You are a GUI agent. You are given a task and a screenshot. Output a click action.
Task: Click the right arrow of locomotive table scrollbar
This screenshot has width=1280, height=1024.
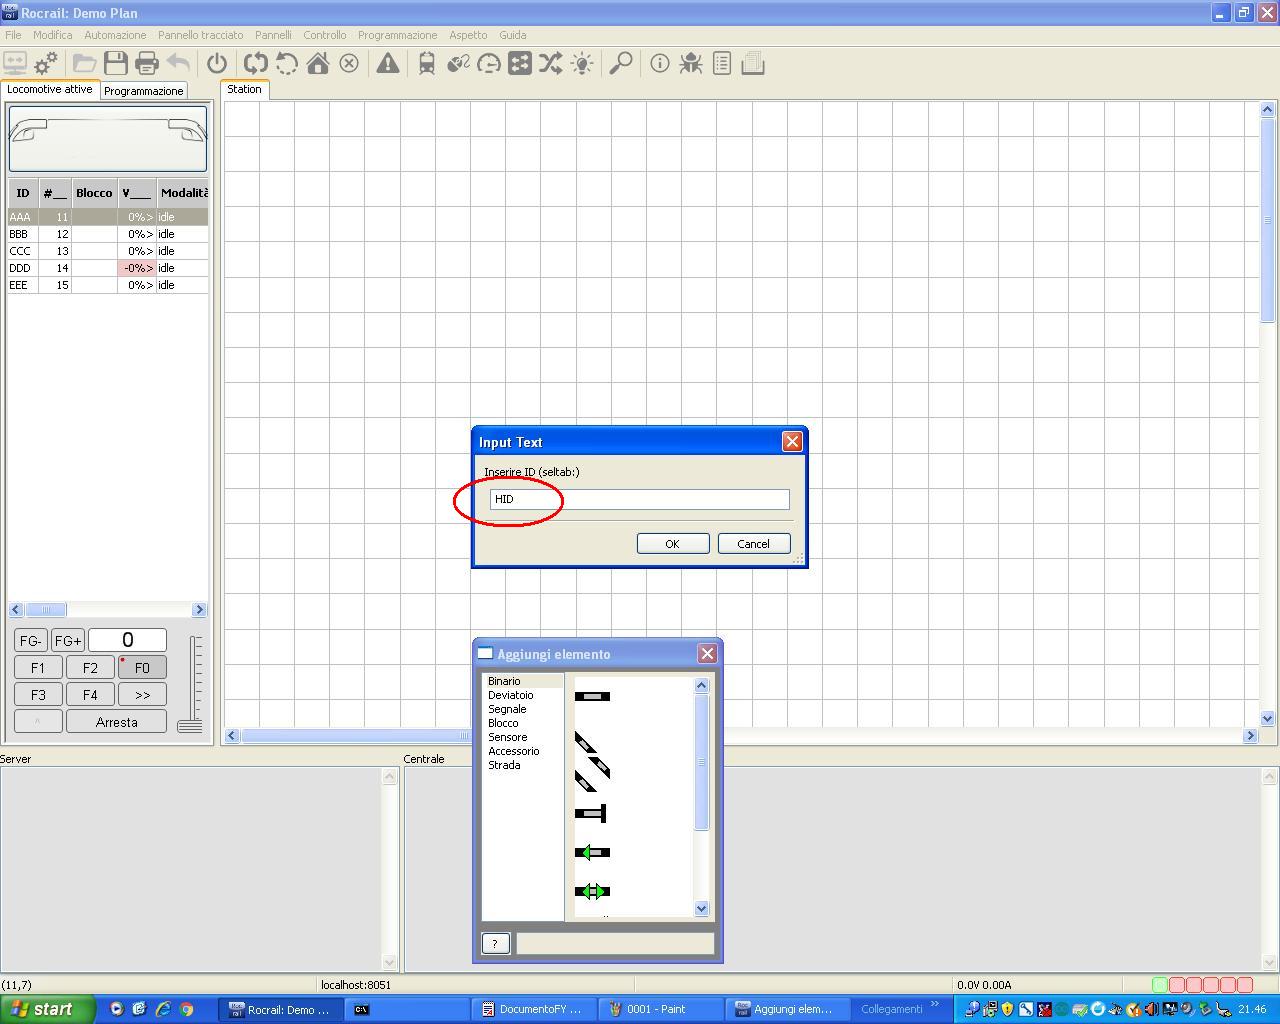(x=199, y=610)
